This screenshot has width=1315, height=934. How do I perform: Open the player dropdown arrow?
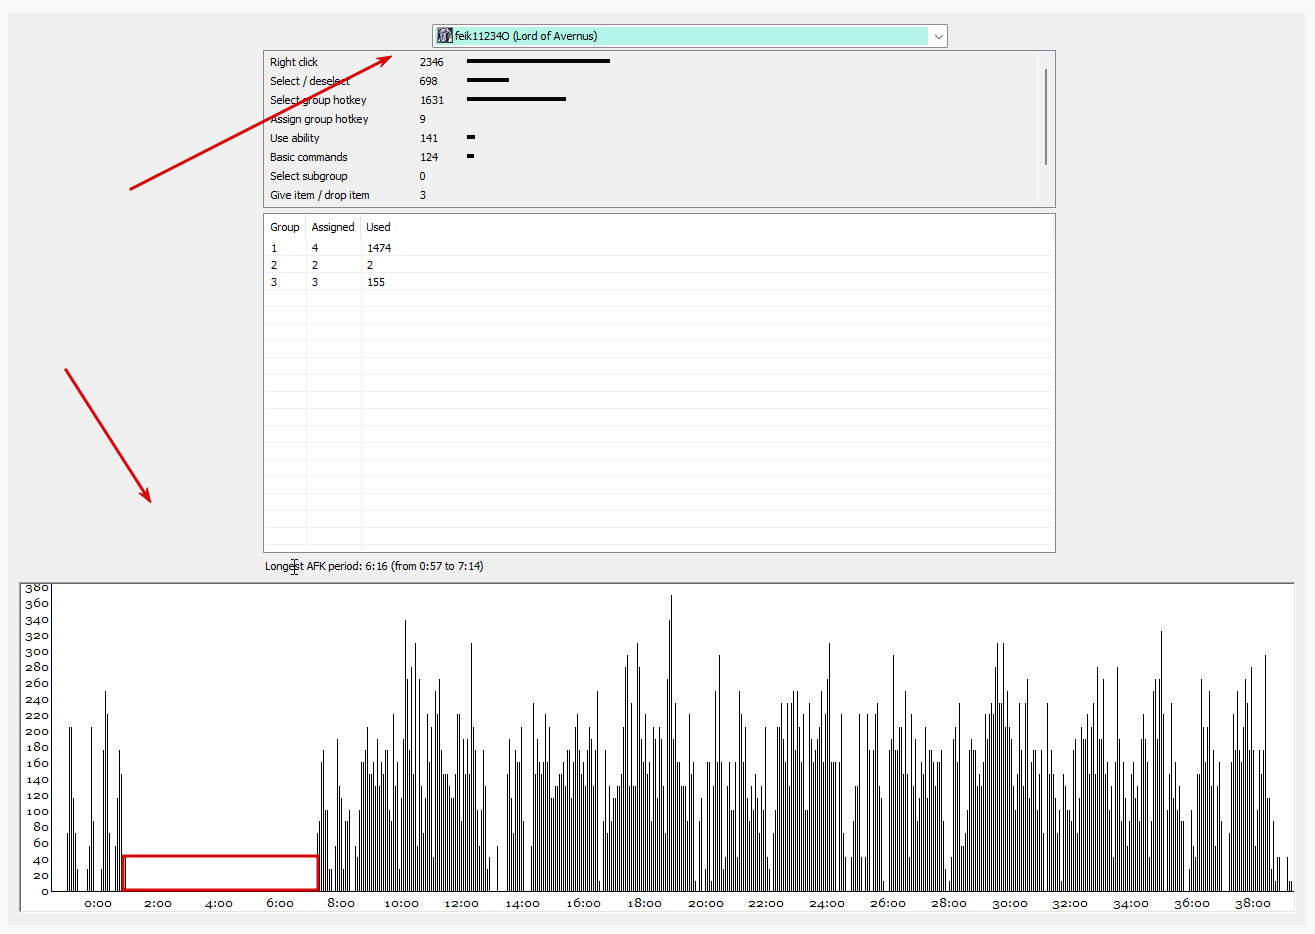pos(938,36)
